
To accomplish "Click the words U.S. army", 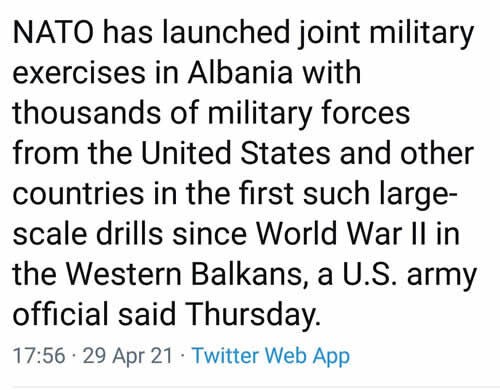I will (x=410, y=275).
